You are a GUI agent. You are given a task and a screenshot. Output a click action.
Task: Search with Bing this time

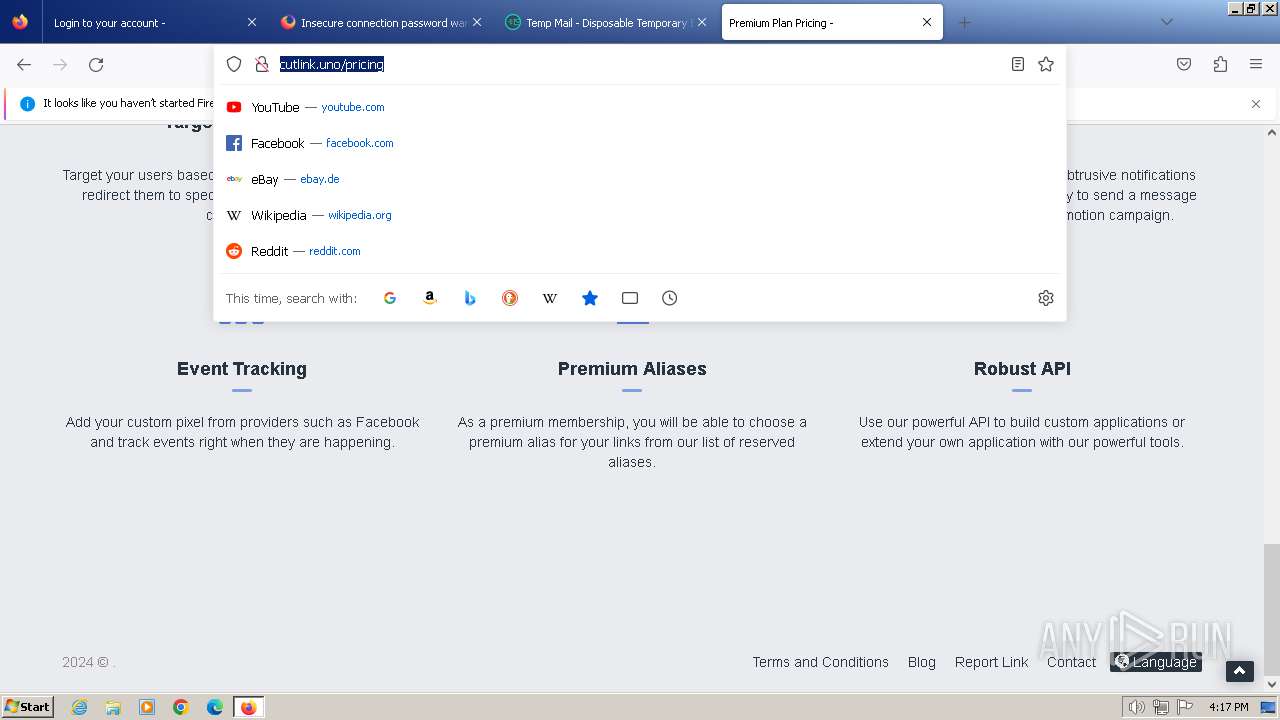470,298
